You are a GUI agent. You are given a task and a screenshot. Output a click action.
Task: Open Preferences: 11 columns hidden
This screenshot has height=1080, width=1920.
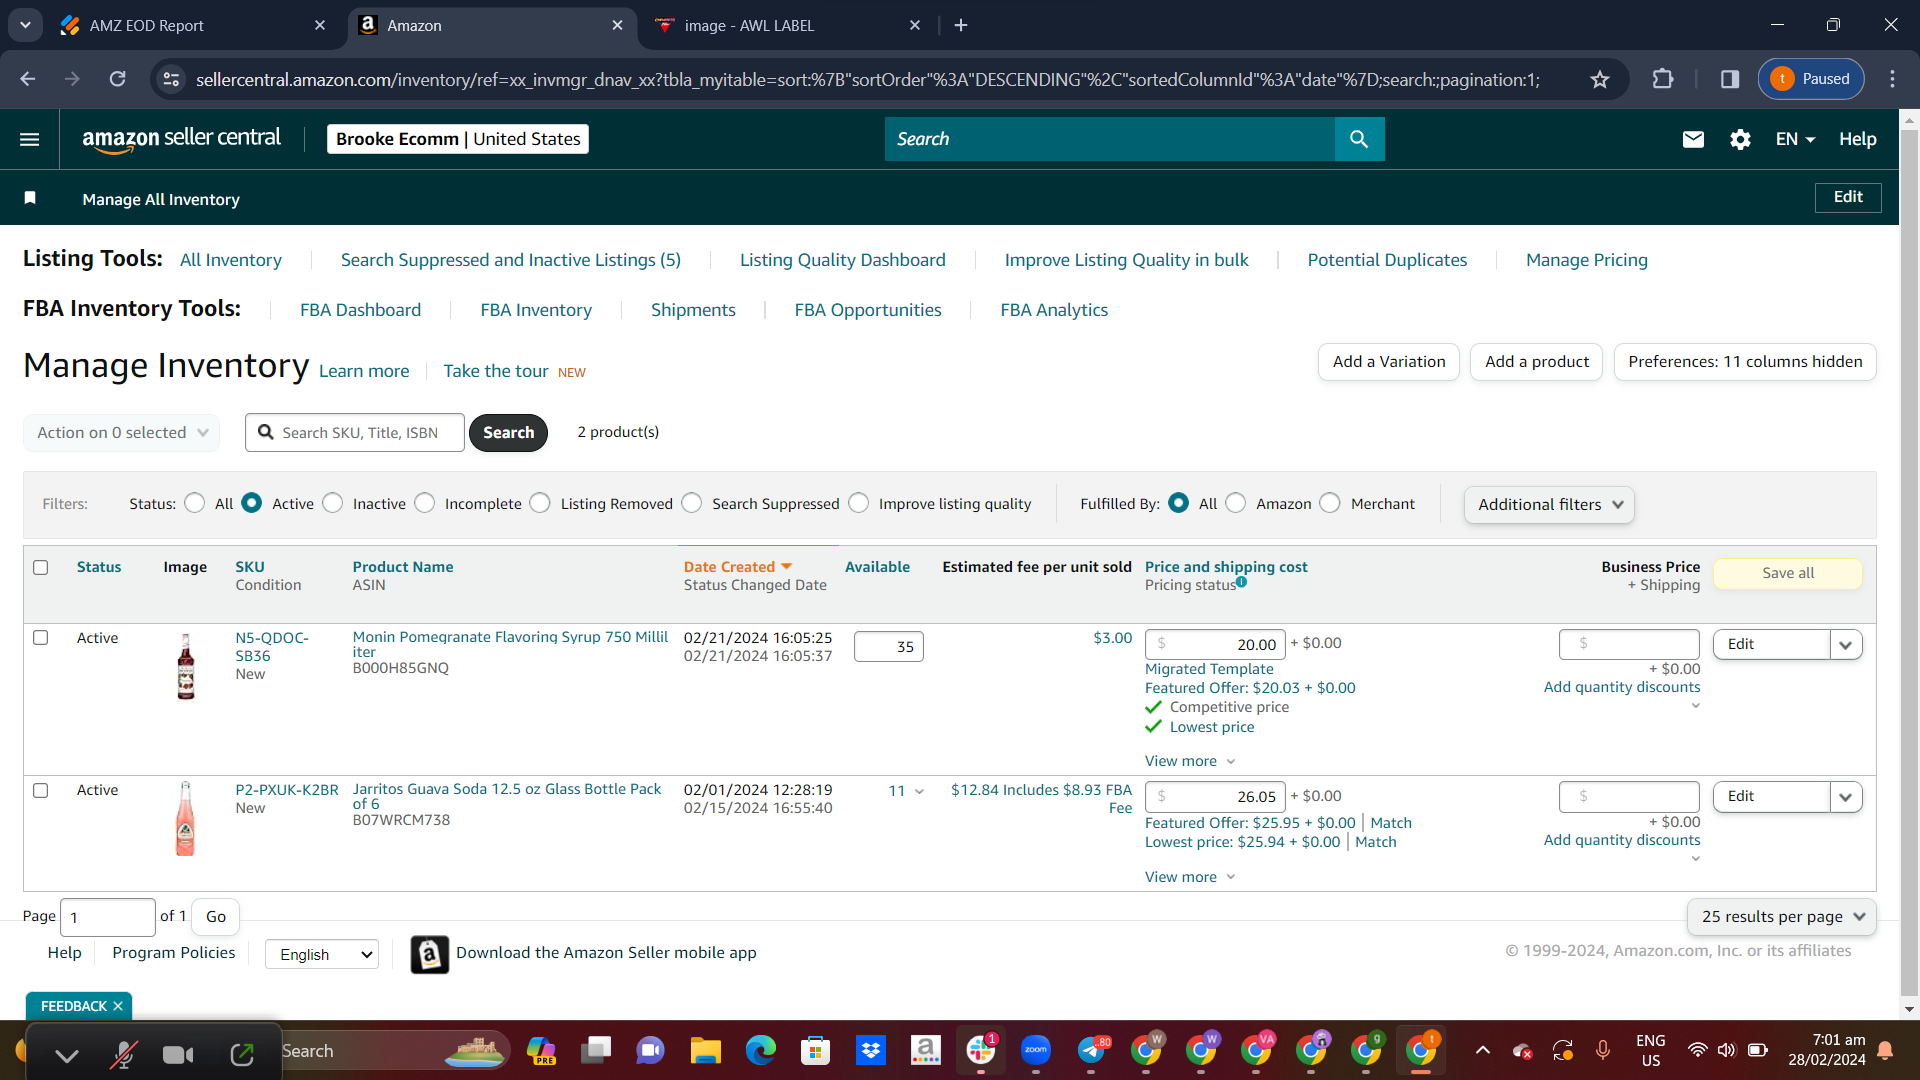[x=1745, y=362]
